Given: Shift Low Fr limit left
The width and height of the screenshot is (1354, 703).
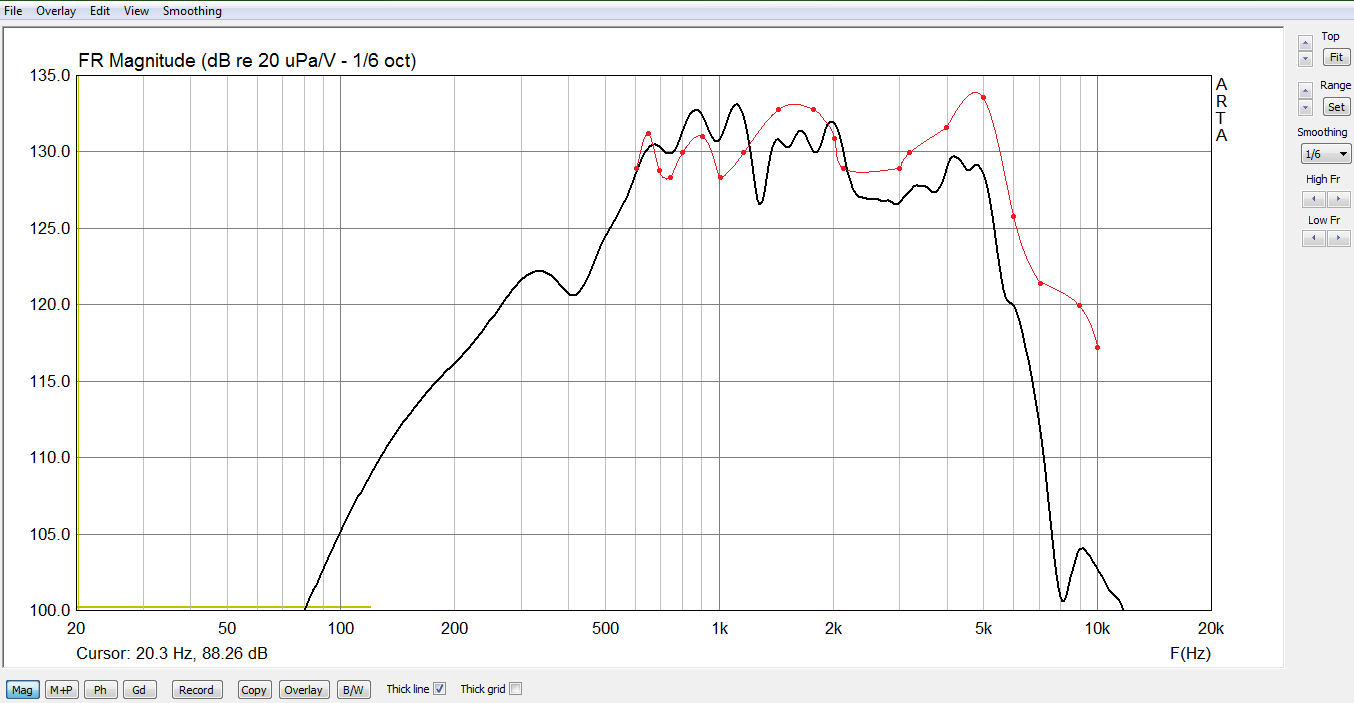Looking at the screenshot, I should click(x=1314, y=238).
